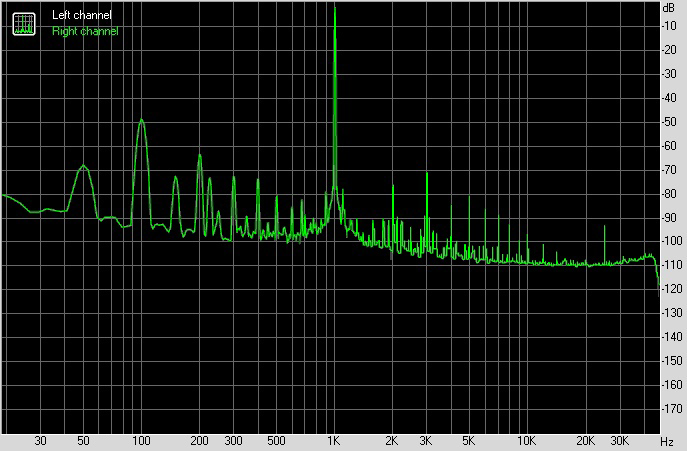Image resolution: width=687 pixels, height=451 pixels.
Task: Select the "Left channel" legend label
Action: tap(82, 15)
